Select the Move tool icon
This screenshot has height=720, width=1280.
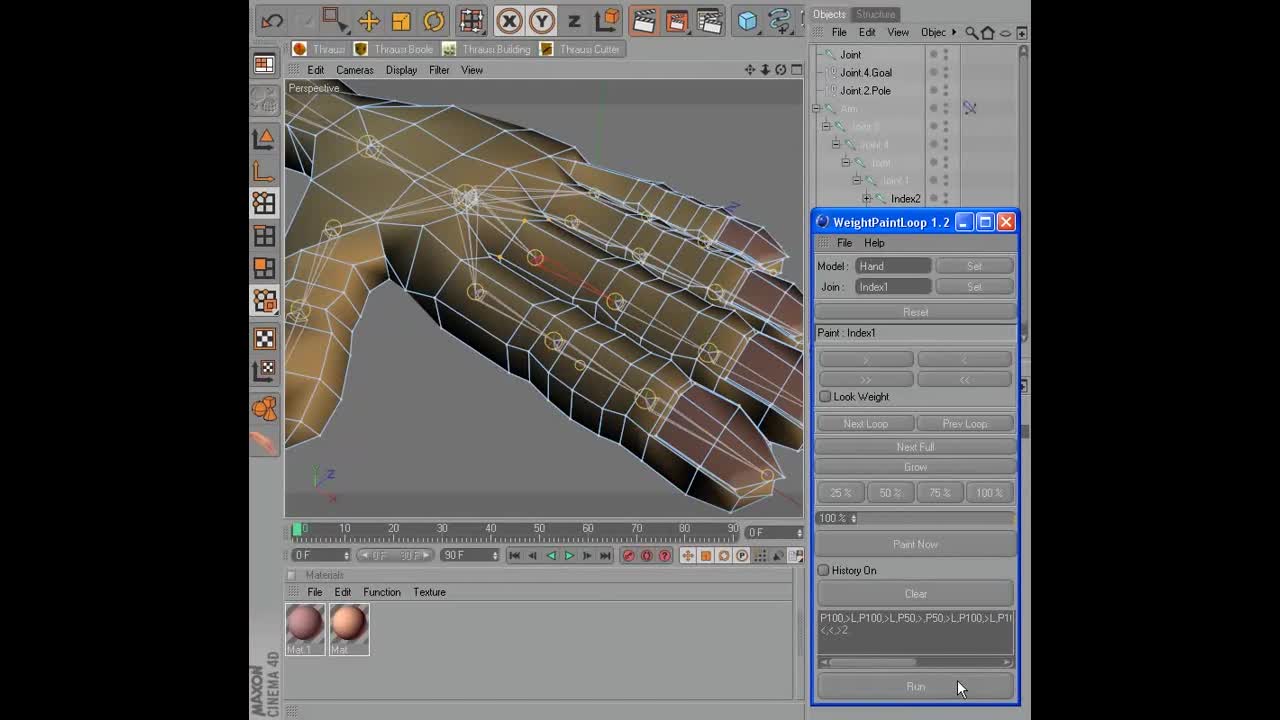(x=368, y=21)
